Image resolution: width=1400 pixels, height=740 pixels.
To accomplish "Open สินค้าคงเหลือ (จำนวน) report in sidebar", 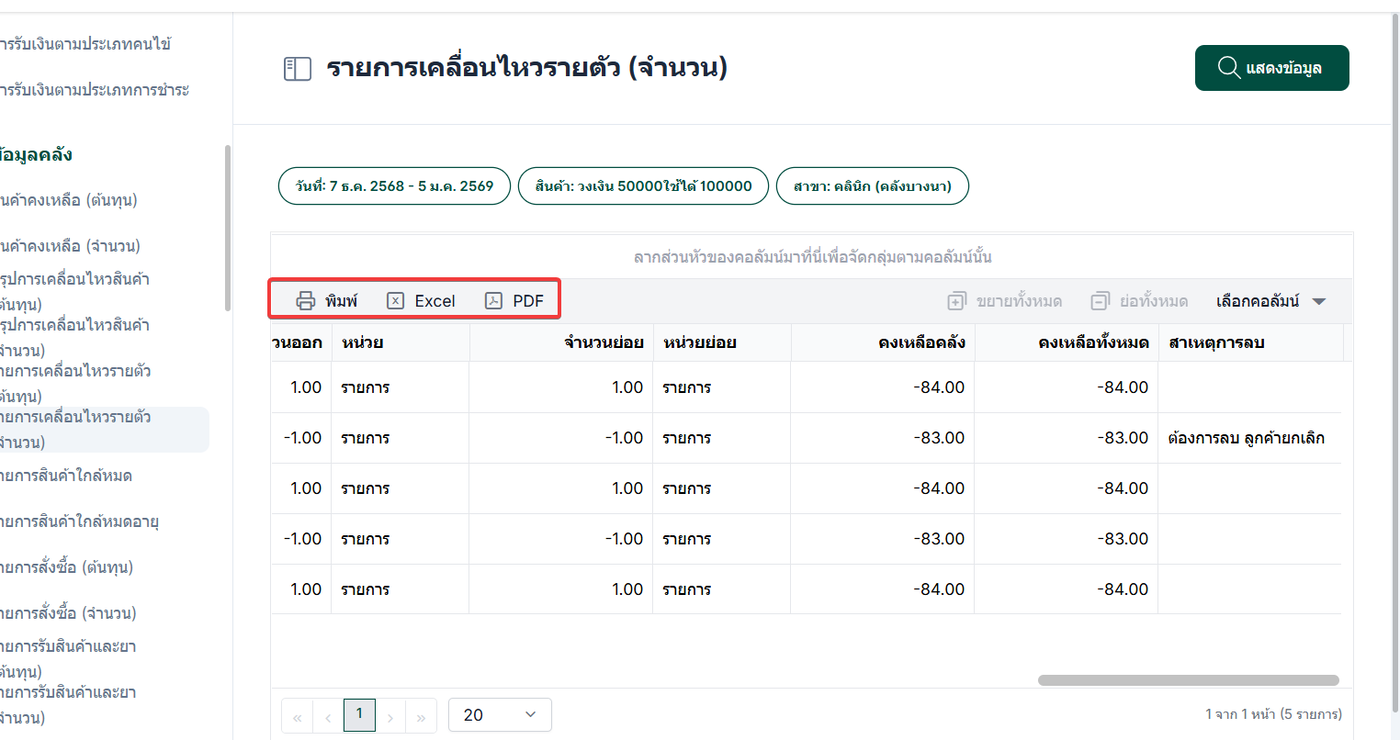I will point(70,246).
